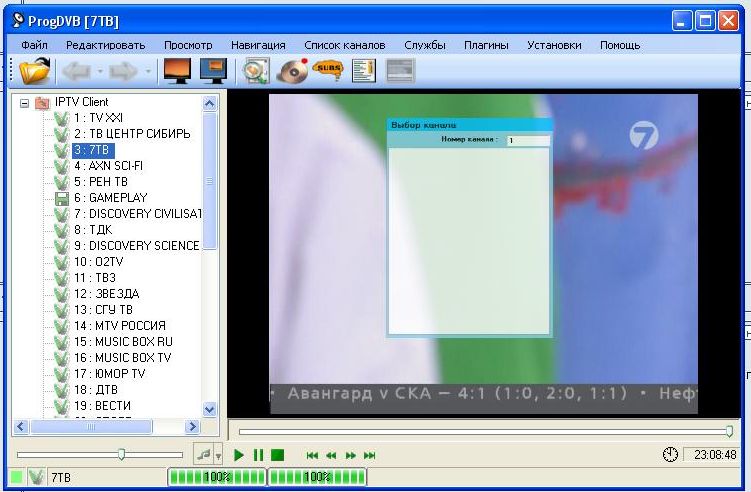Viewport: 751px width, 492px height.
Task: Select channel 3 : 7ТВ
Action: pos(93,150)
